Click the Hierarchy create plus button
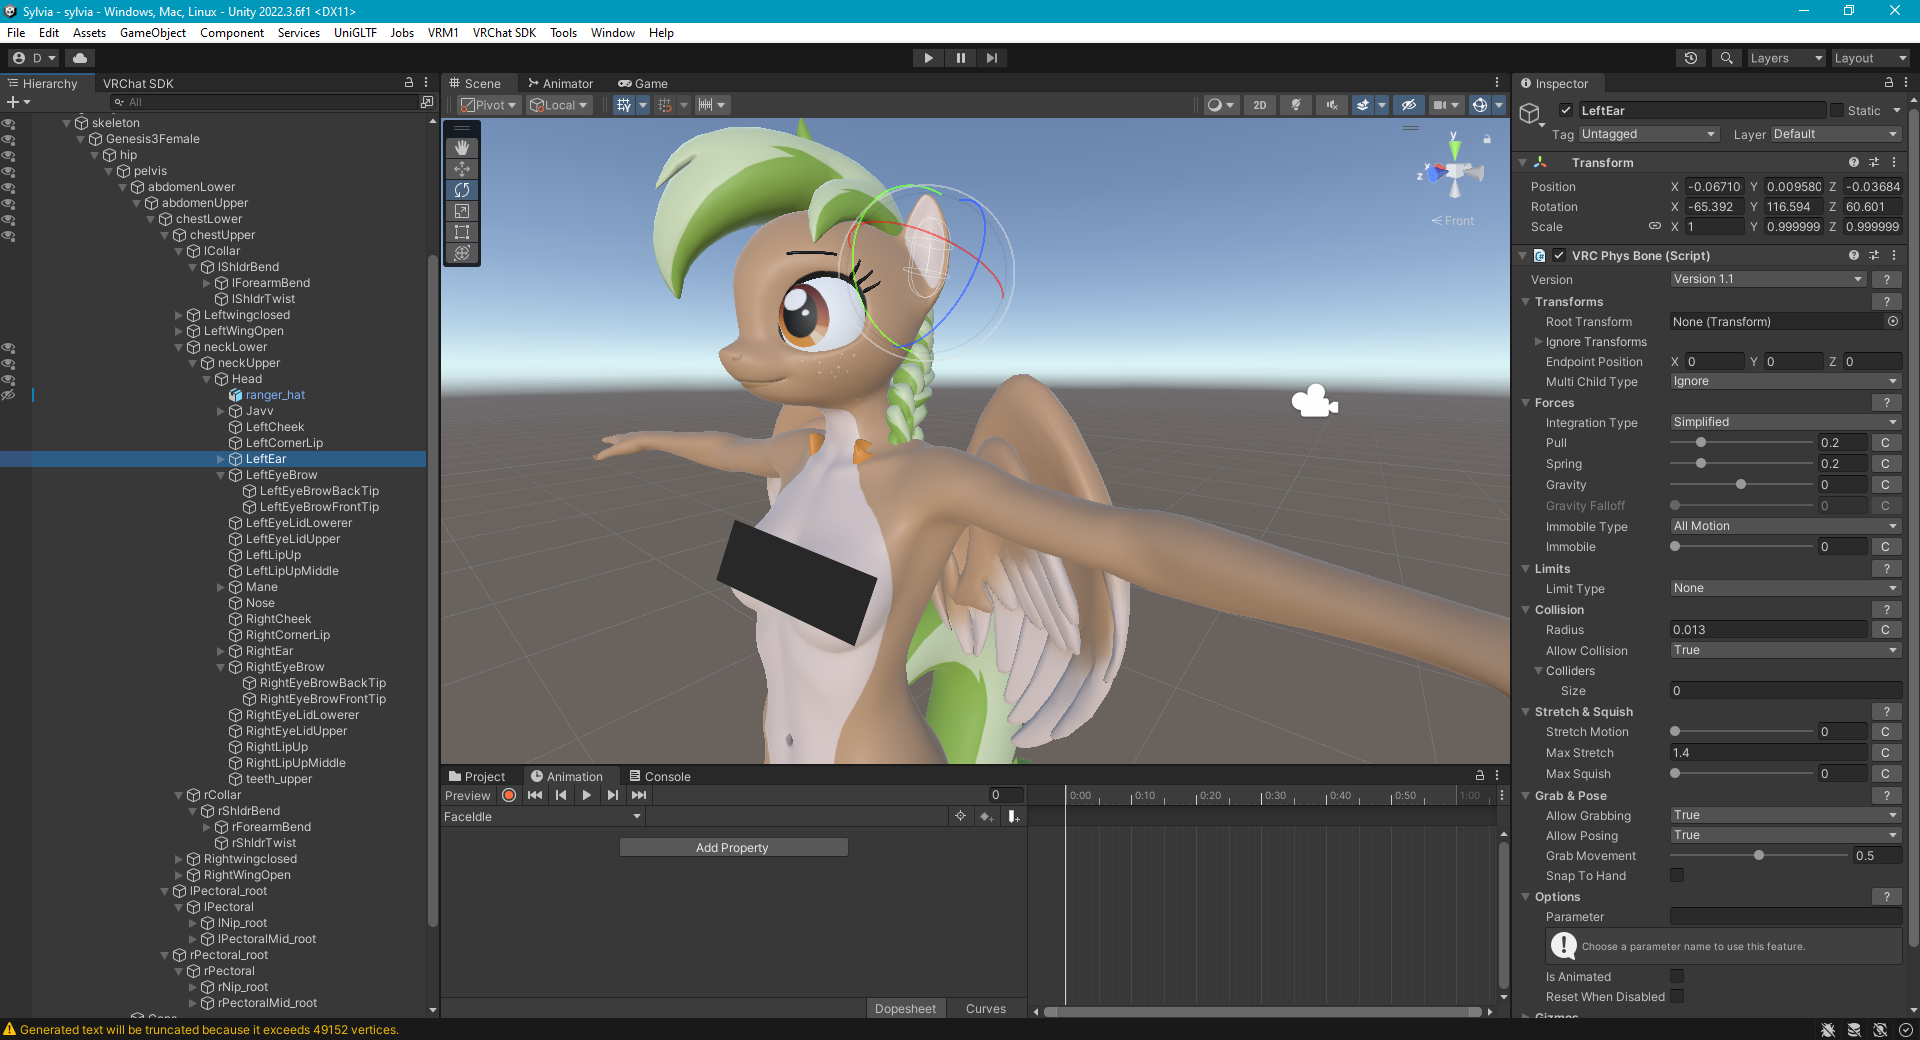This screenshot has height=1040, width=1920. (13, 102)
